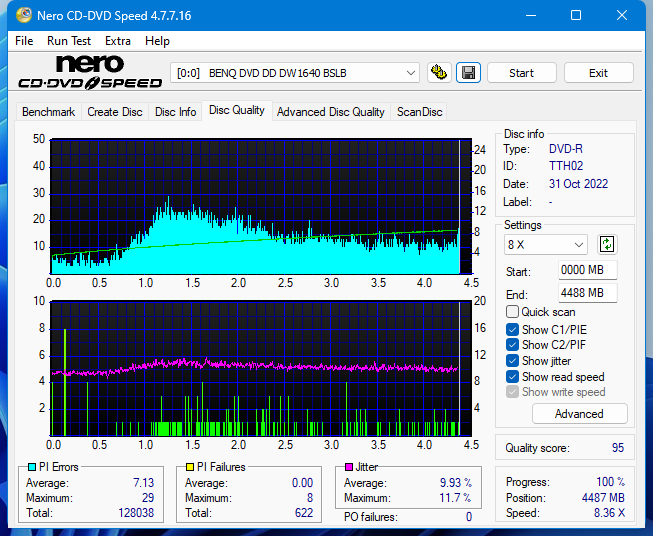Switch to the Create Disc tab

pyautogui.click(x=115, y=112)
